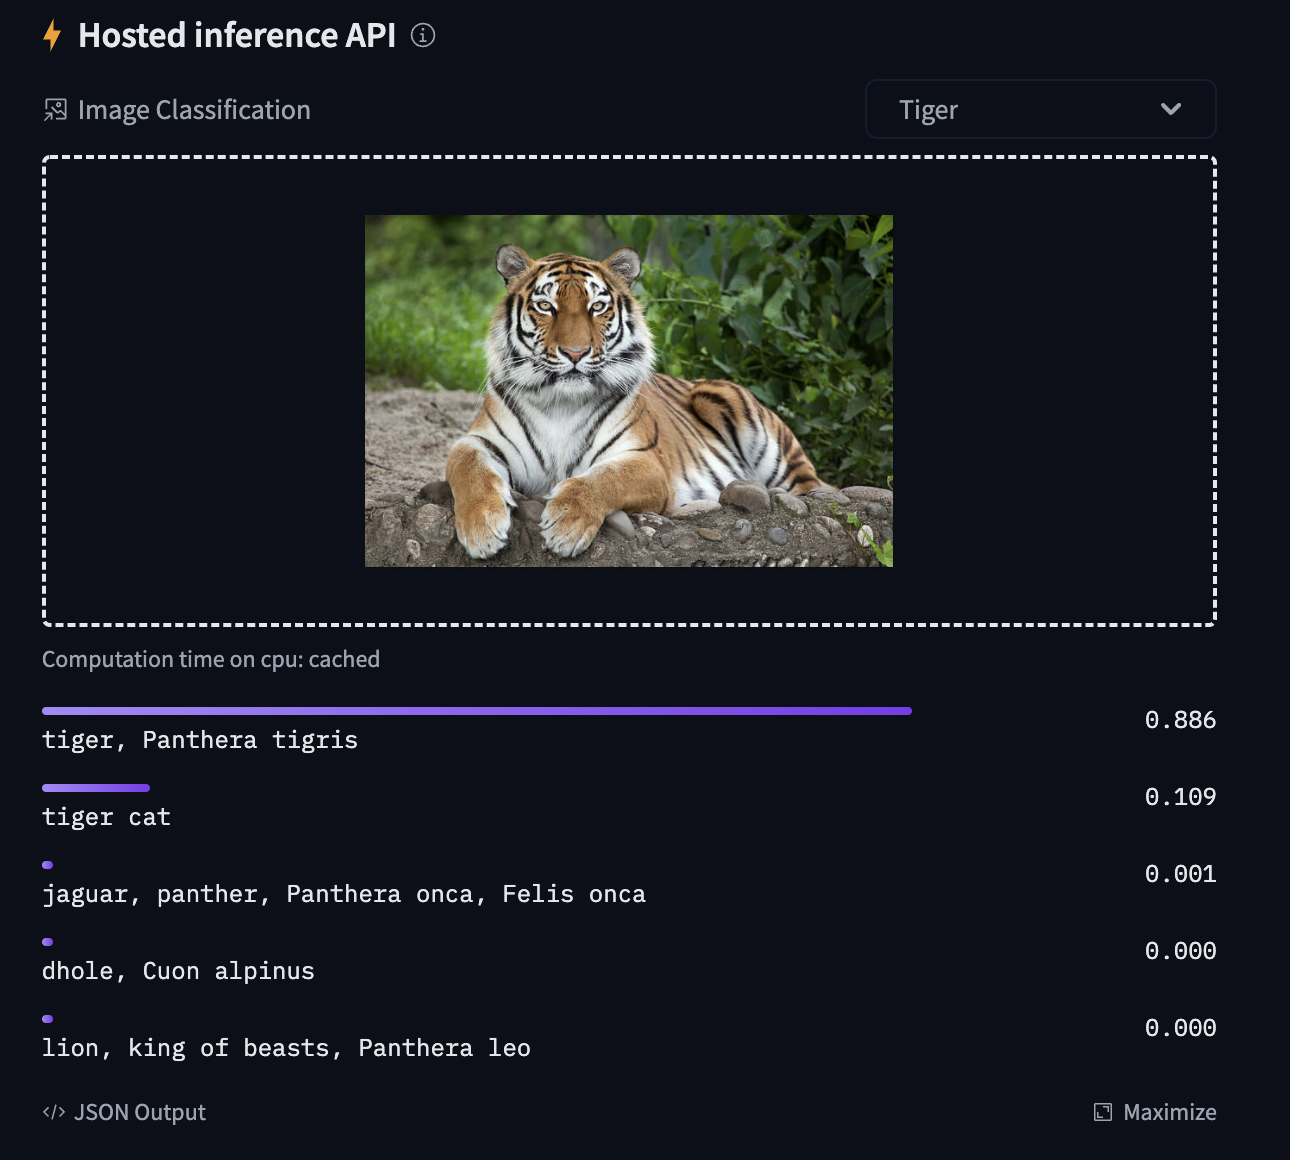Expand the example image picker combo box
Image resolution: width=1290 pixels, height=1160 pixels.
click(1040, 109)
